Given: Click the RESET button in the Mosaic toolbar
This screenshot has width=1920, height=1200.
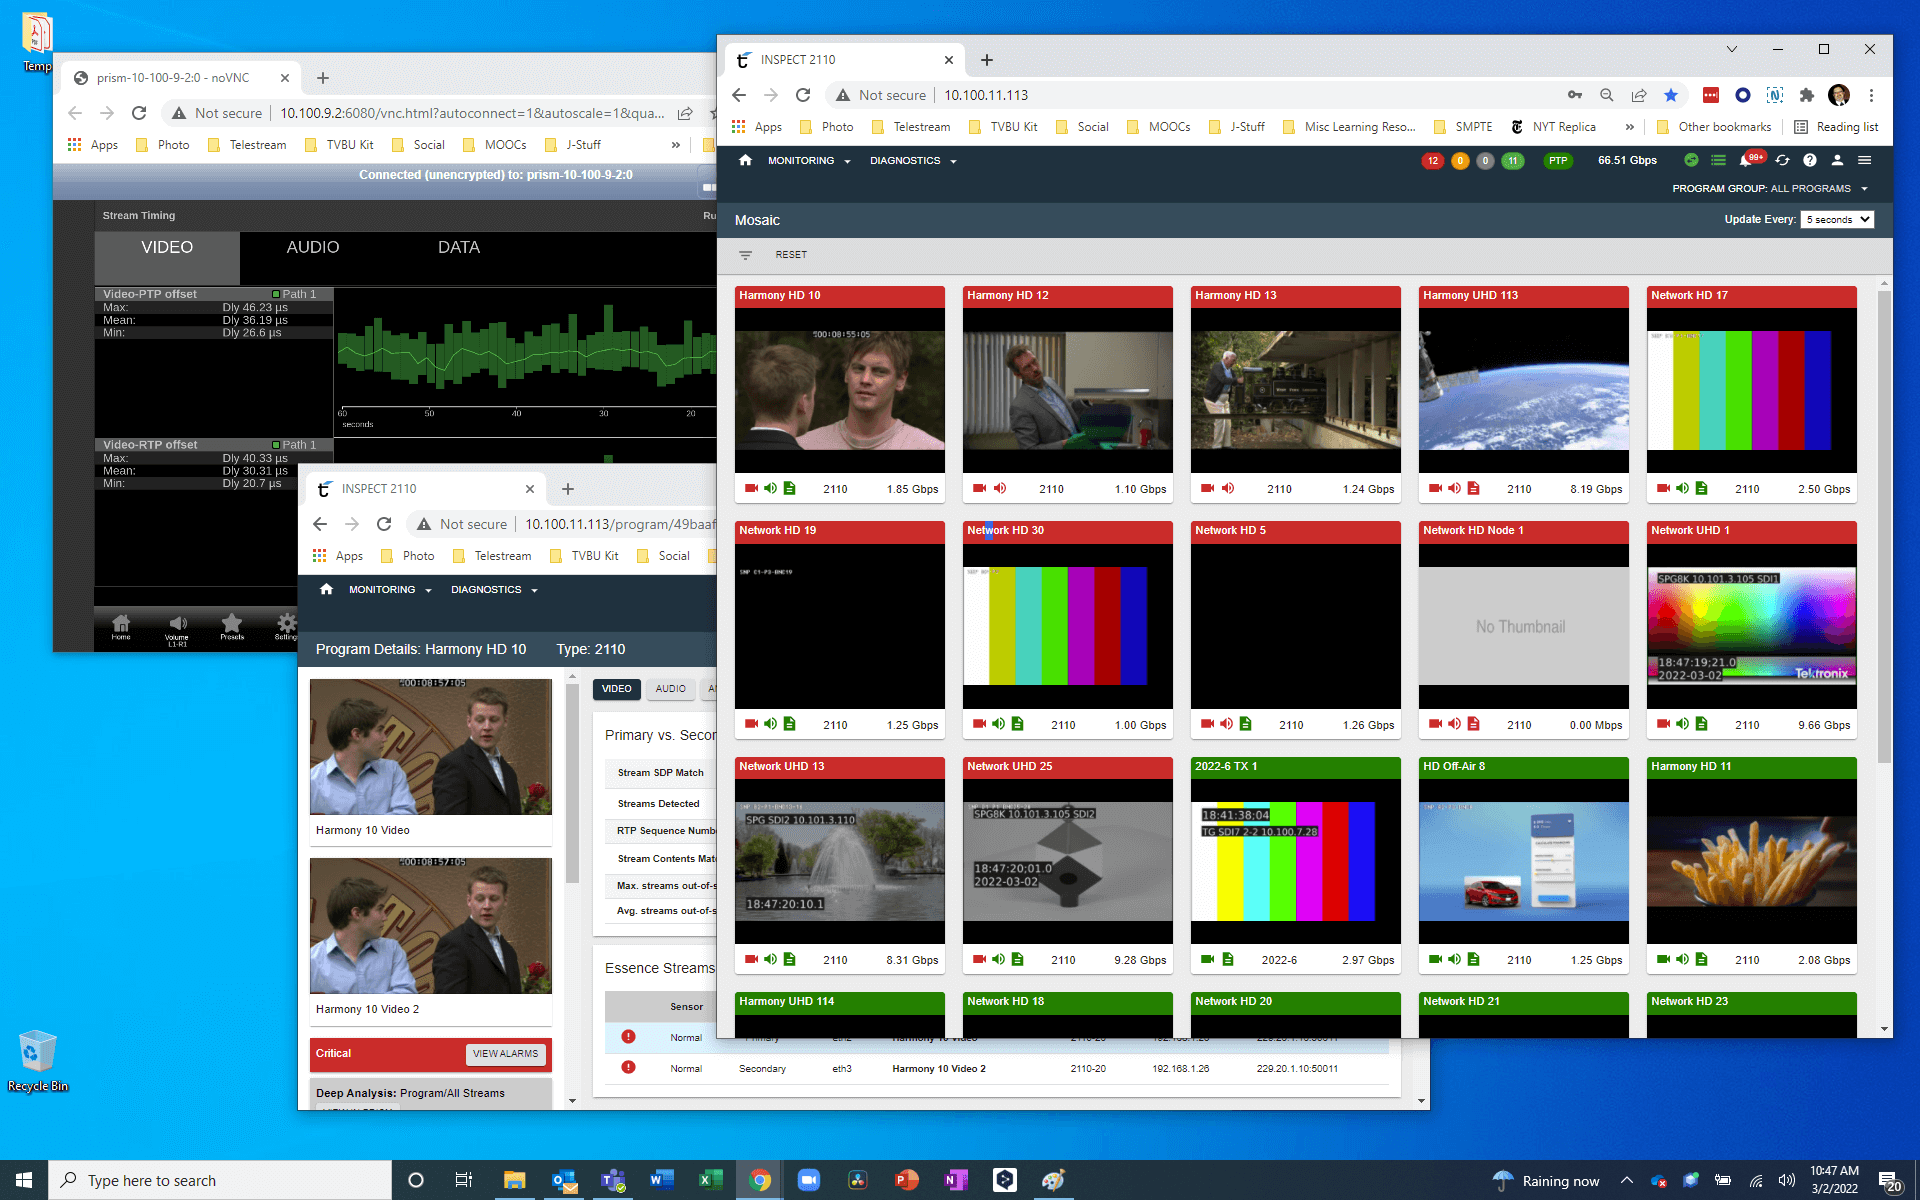Looking at the screenshot, I should 791,255.
